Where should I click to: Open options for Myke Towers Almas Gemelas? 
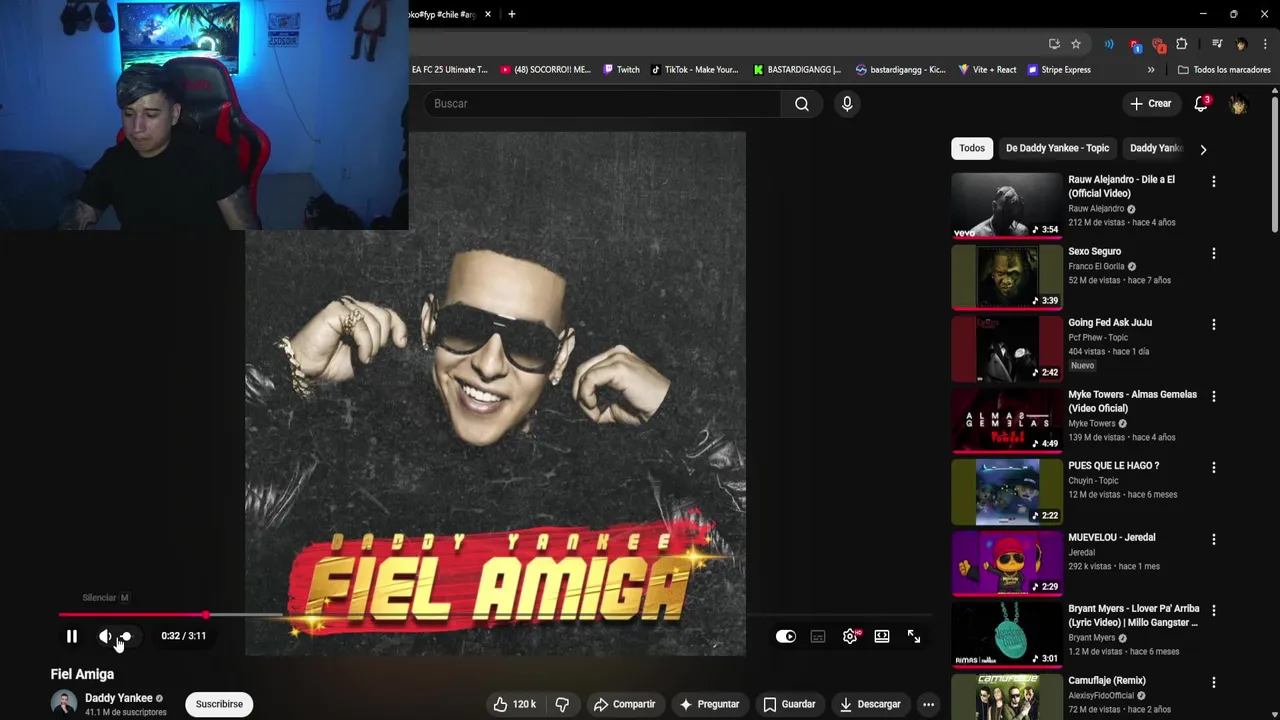tap(1213, 397)
